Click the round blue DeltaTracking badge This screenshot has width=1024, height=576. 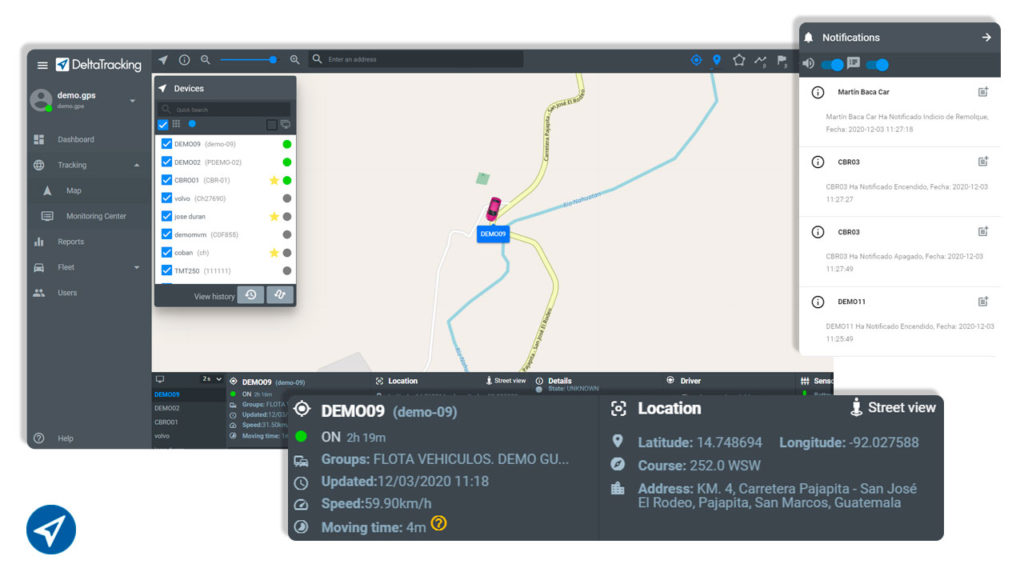point(51,530)
